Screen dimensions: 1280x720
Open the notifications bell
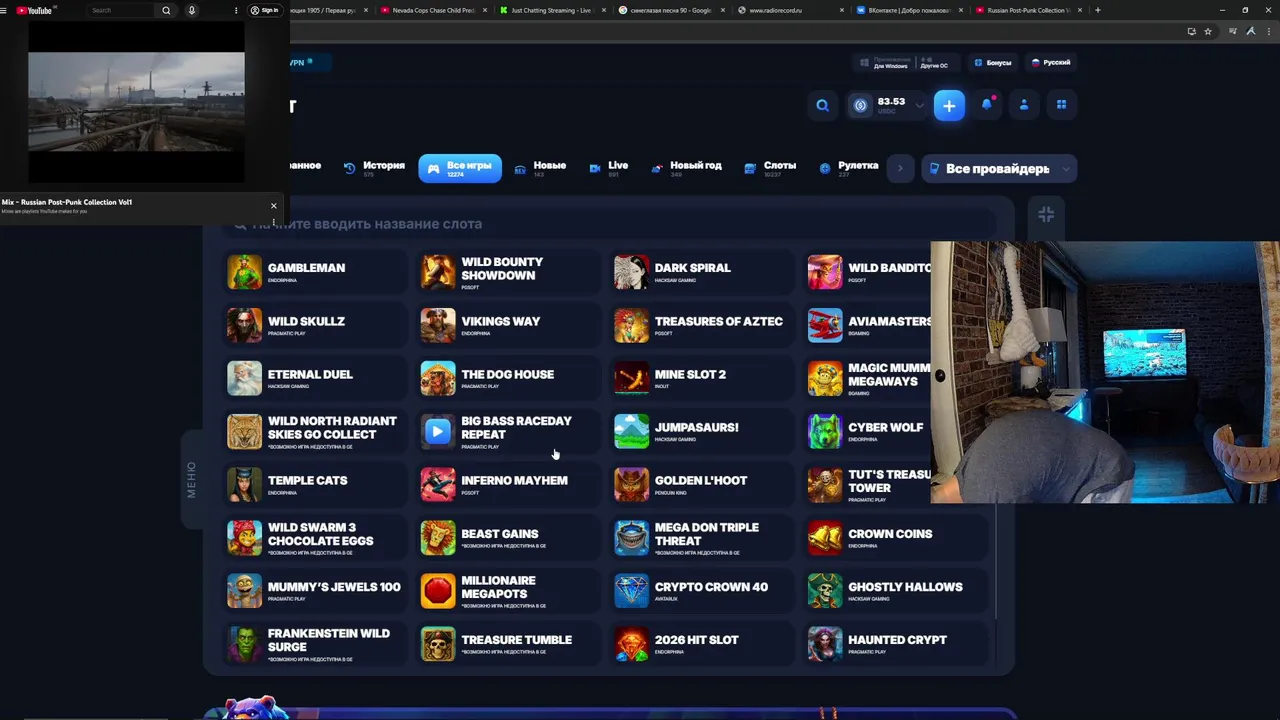[x=987, y=105]
